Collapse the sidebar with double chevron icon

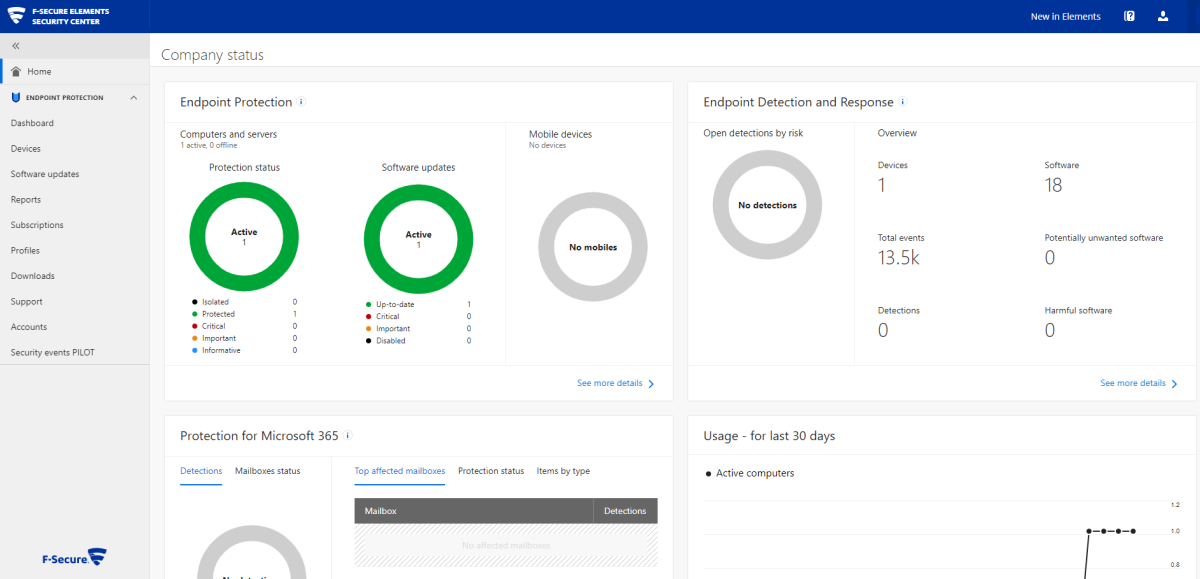coord(16,47)
